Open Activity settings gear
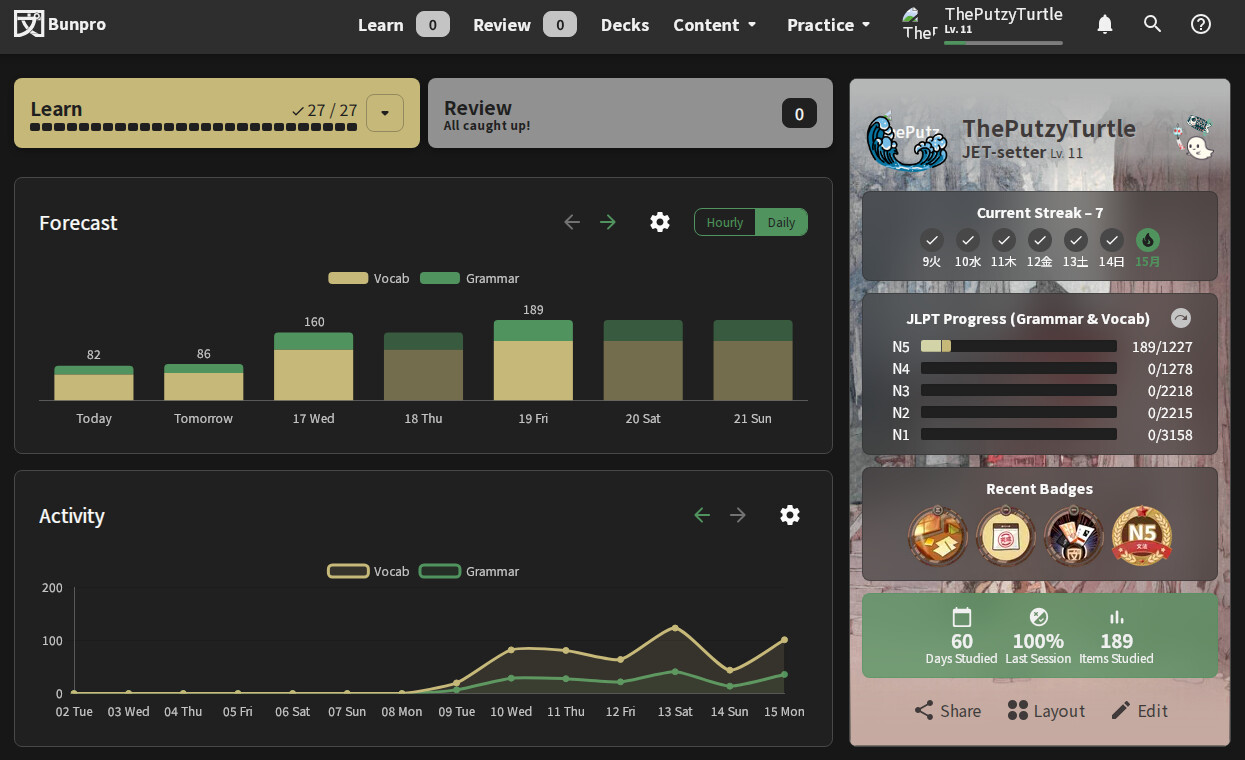Screen dimensions: 1245x760 [x=790, y=515]
